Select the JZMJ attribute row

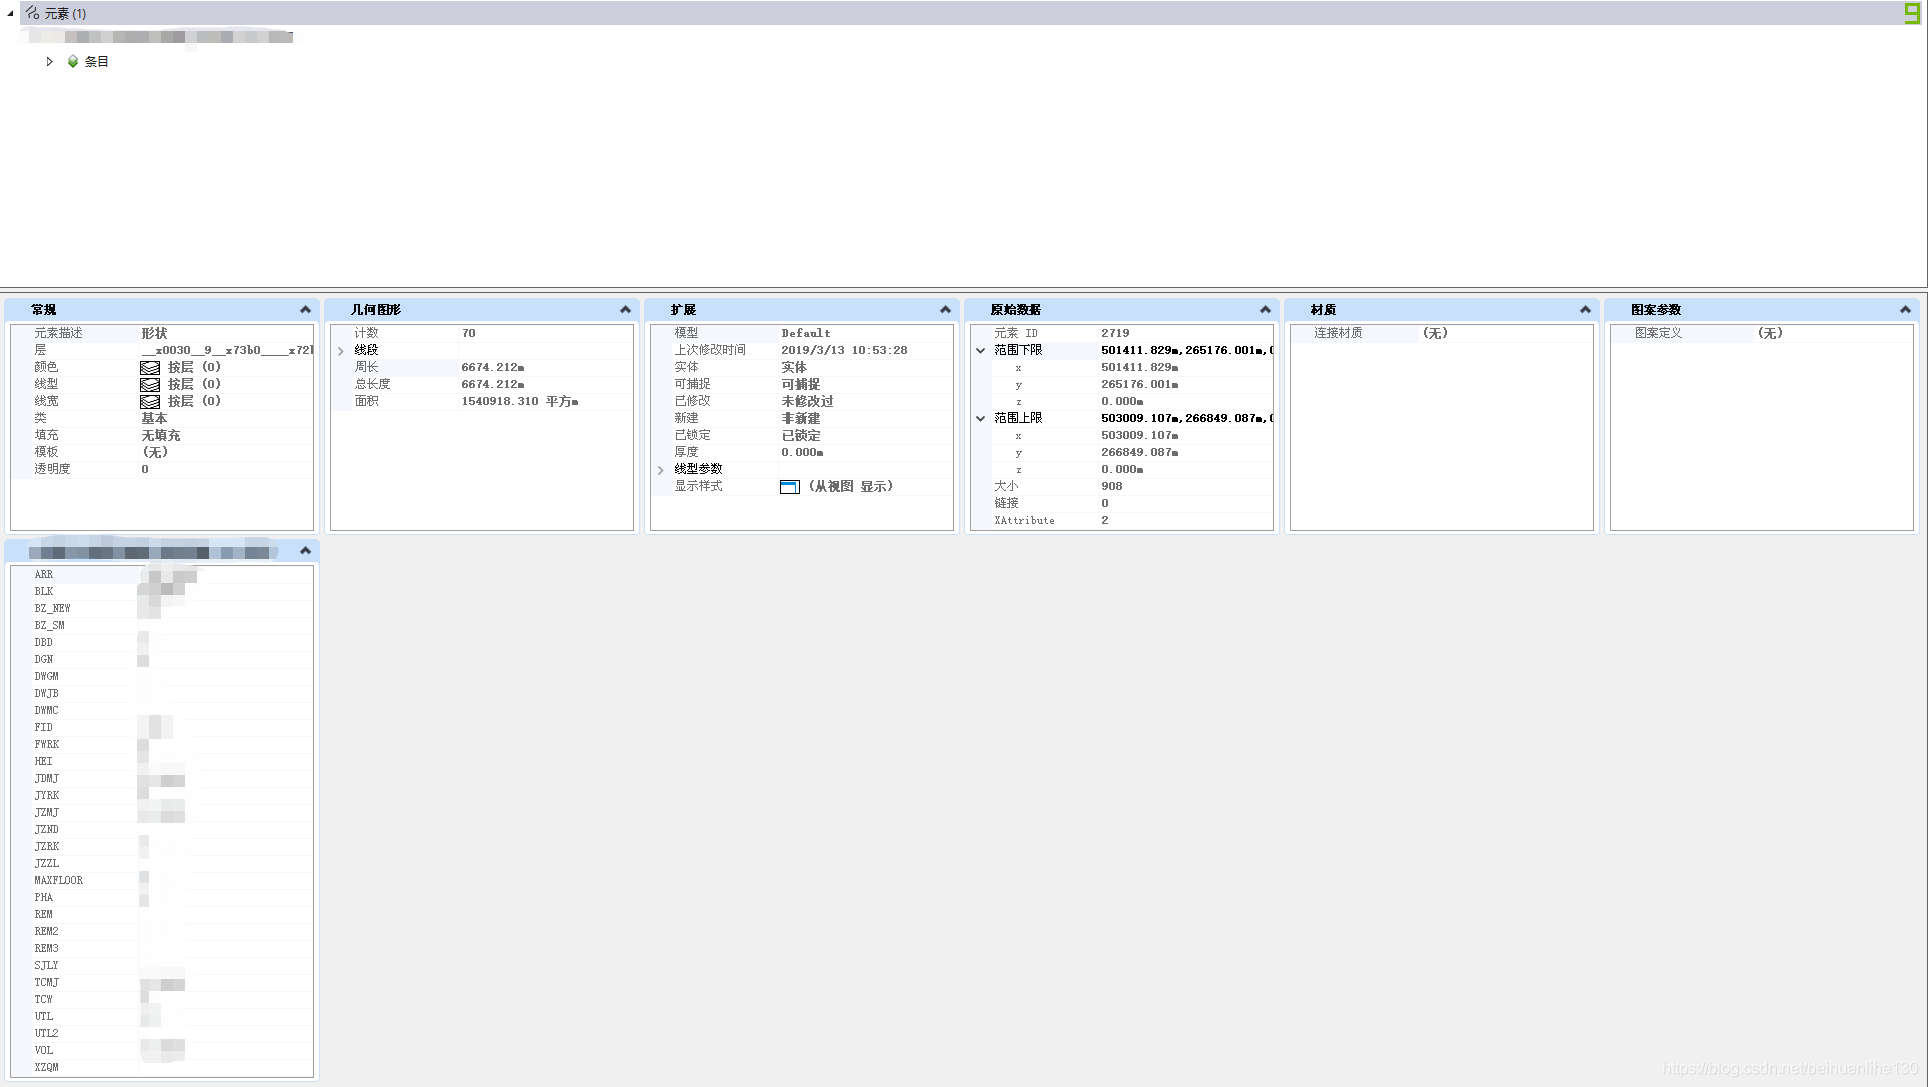coord(163,812)
